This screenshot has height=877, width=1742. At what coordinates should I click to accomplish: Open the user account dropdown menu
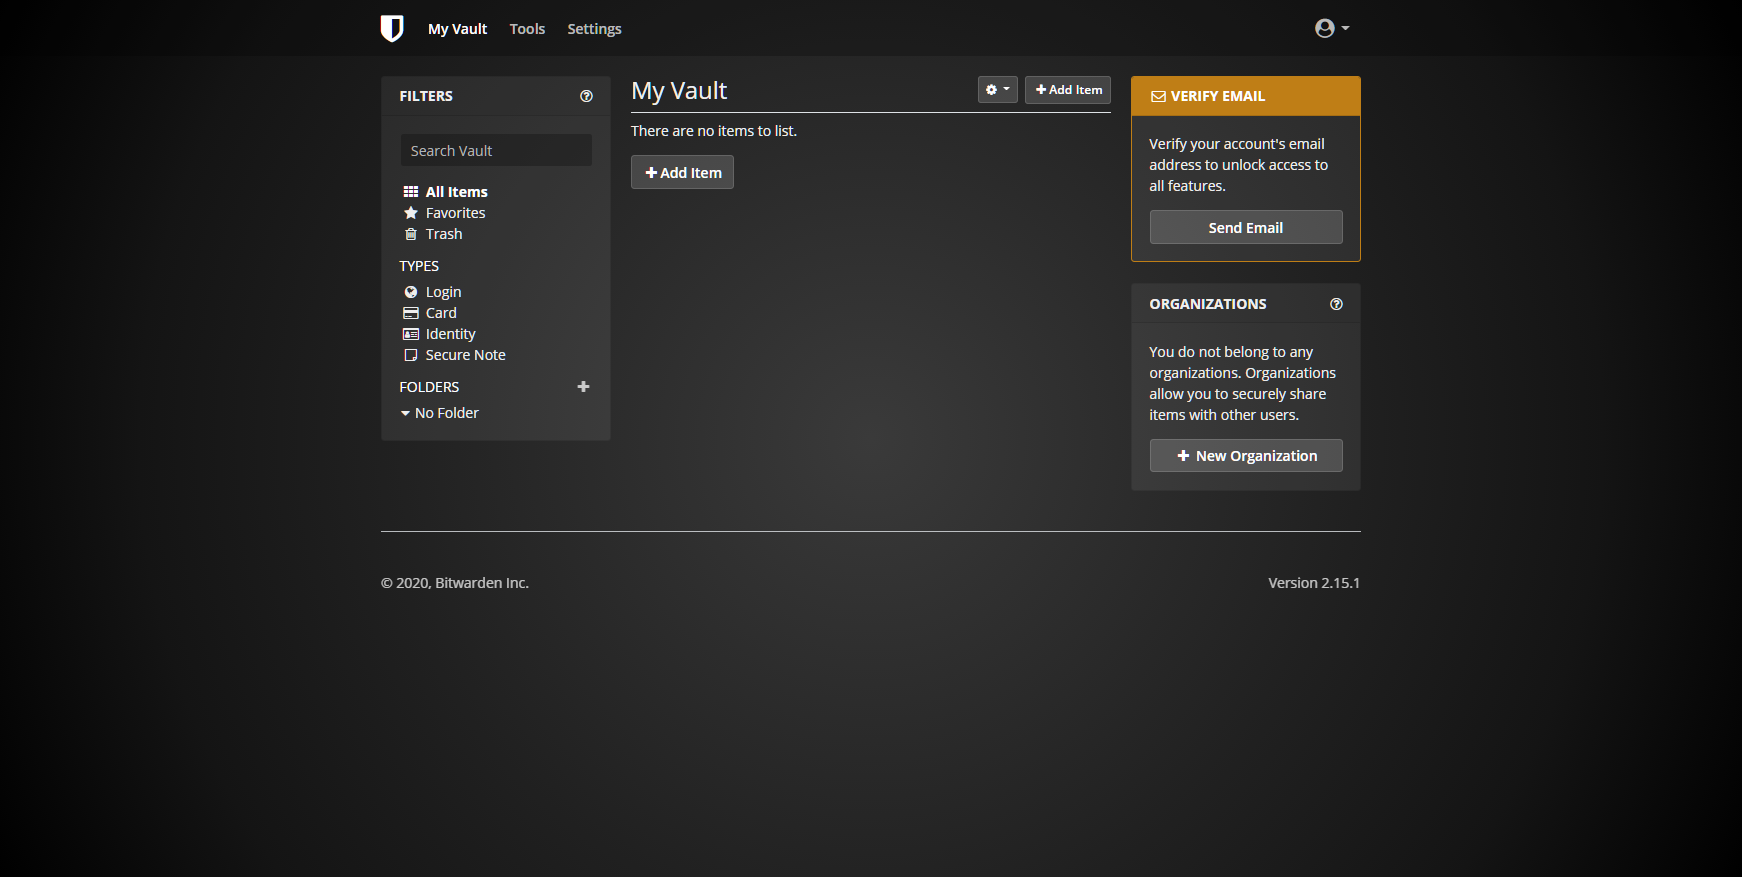tap(1331, 28)
